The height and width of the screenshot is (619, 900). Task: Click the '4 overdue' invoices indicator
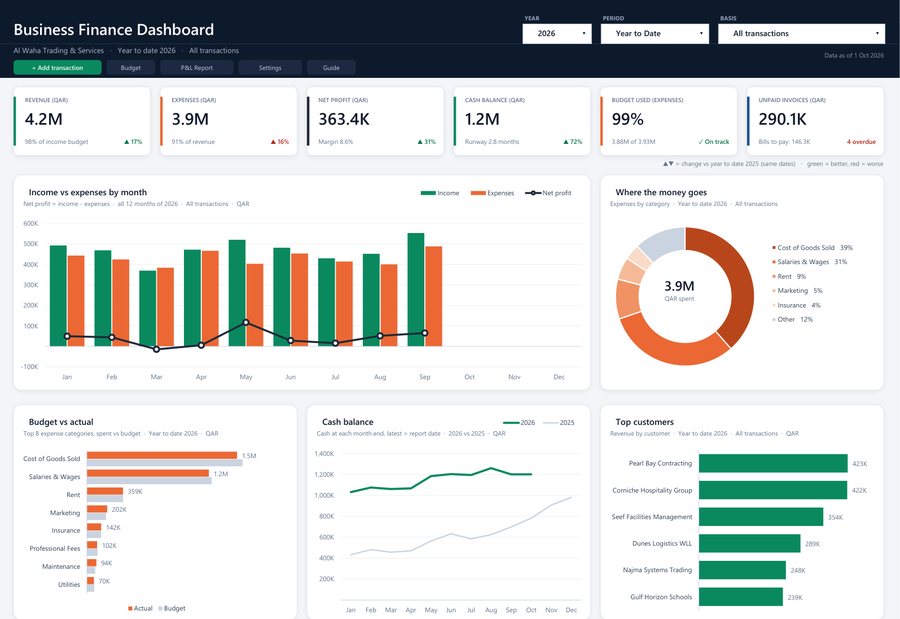point(861,142)
